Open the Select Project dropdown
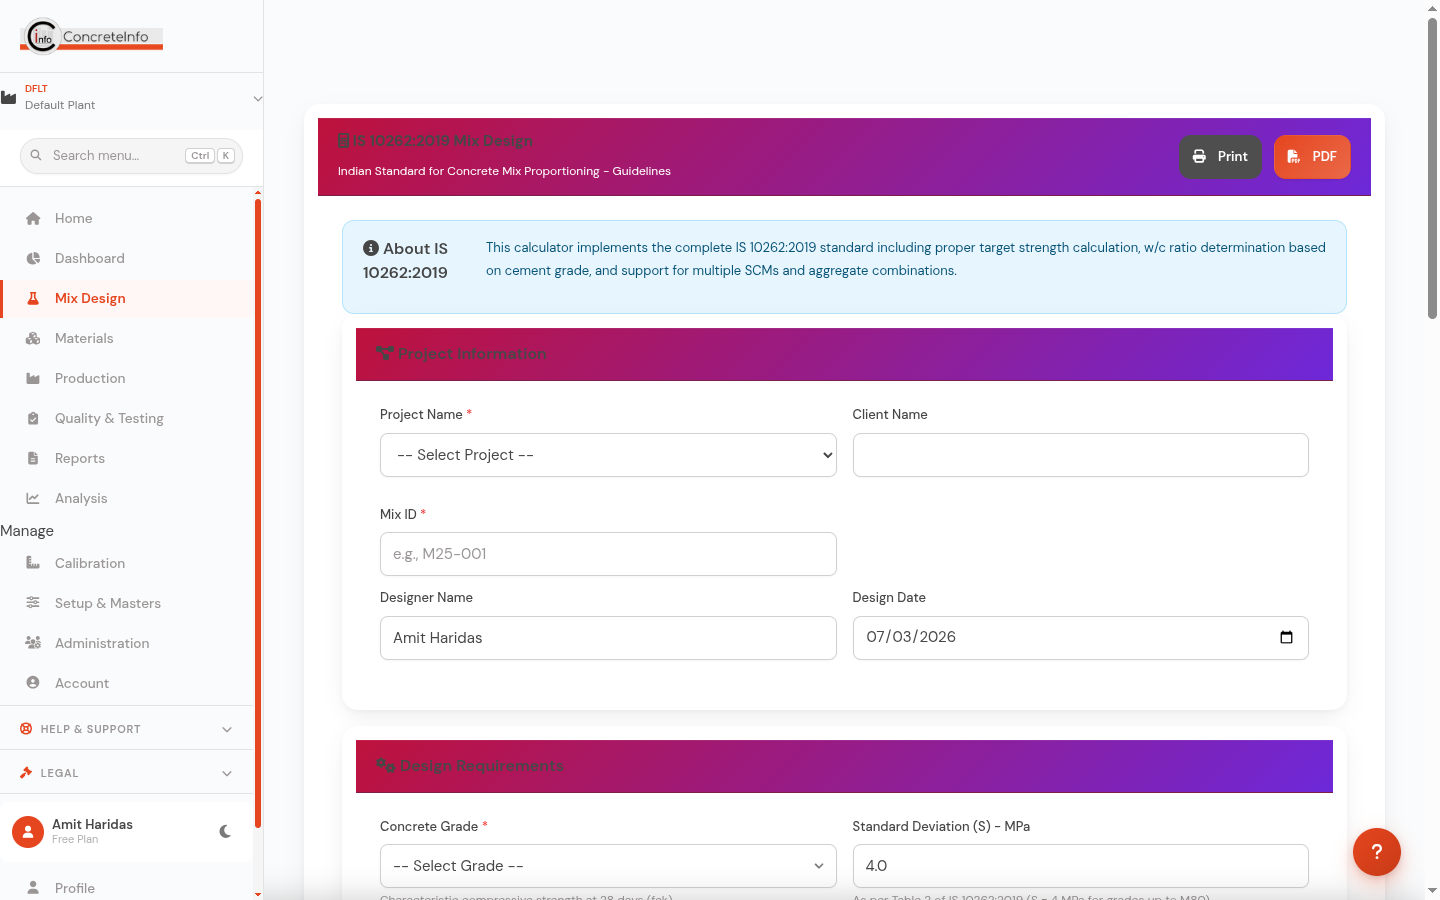The width and height of the screenshot is (1440, 900). [608, 455]
